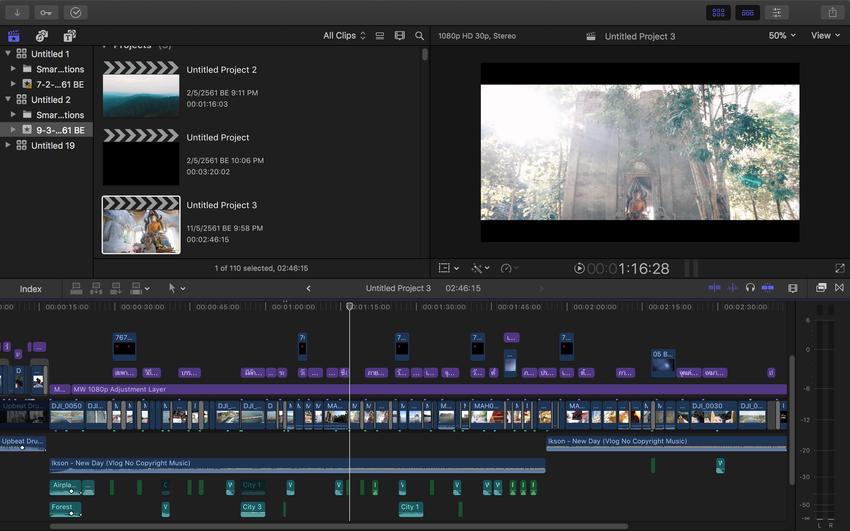Viewport: 850px width, 531px height.
Task: Expand the 7-2-...61 BE event
Action: (x=13, y=84)
